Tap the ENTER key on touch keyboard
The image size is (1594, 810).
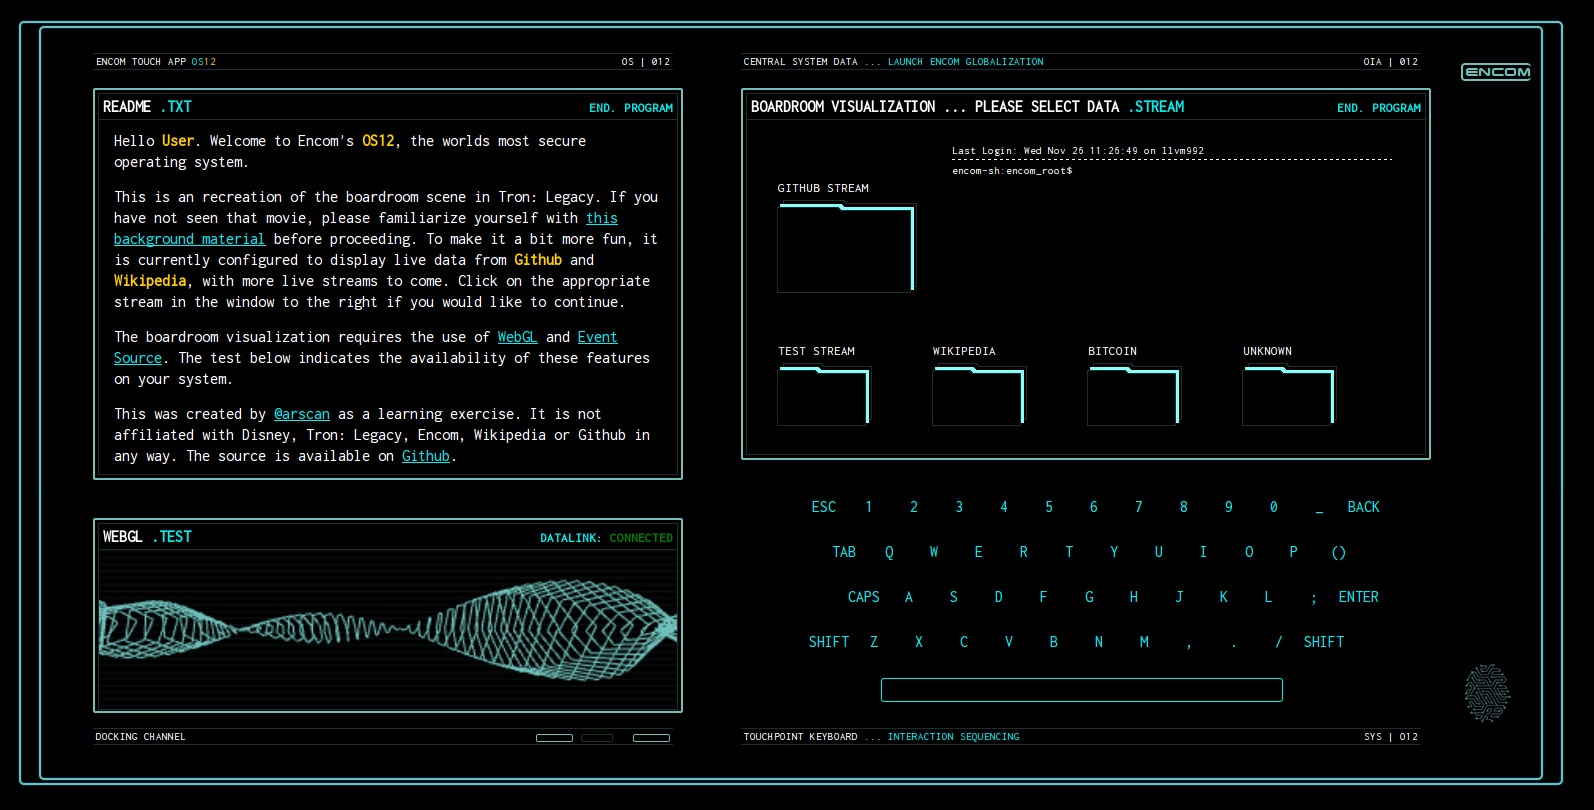1358,597
